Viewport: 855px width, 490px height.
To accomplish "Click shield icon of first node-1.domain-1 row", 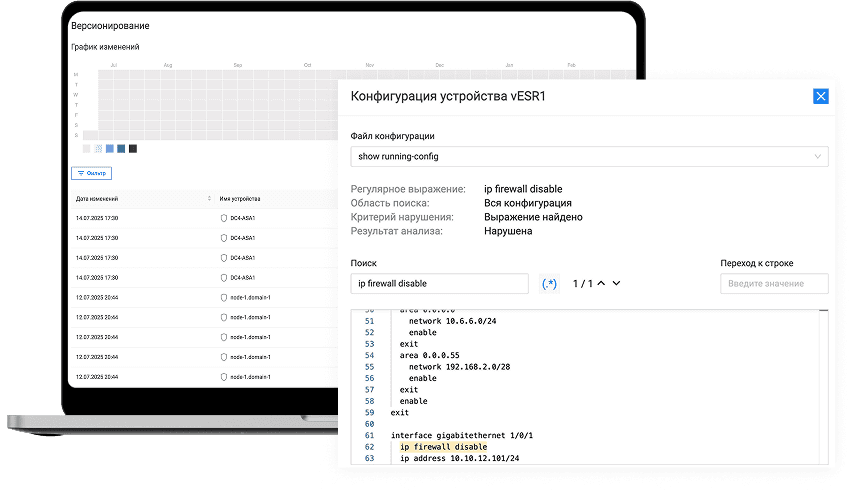I will [224, 297].
